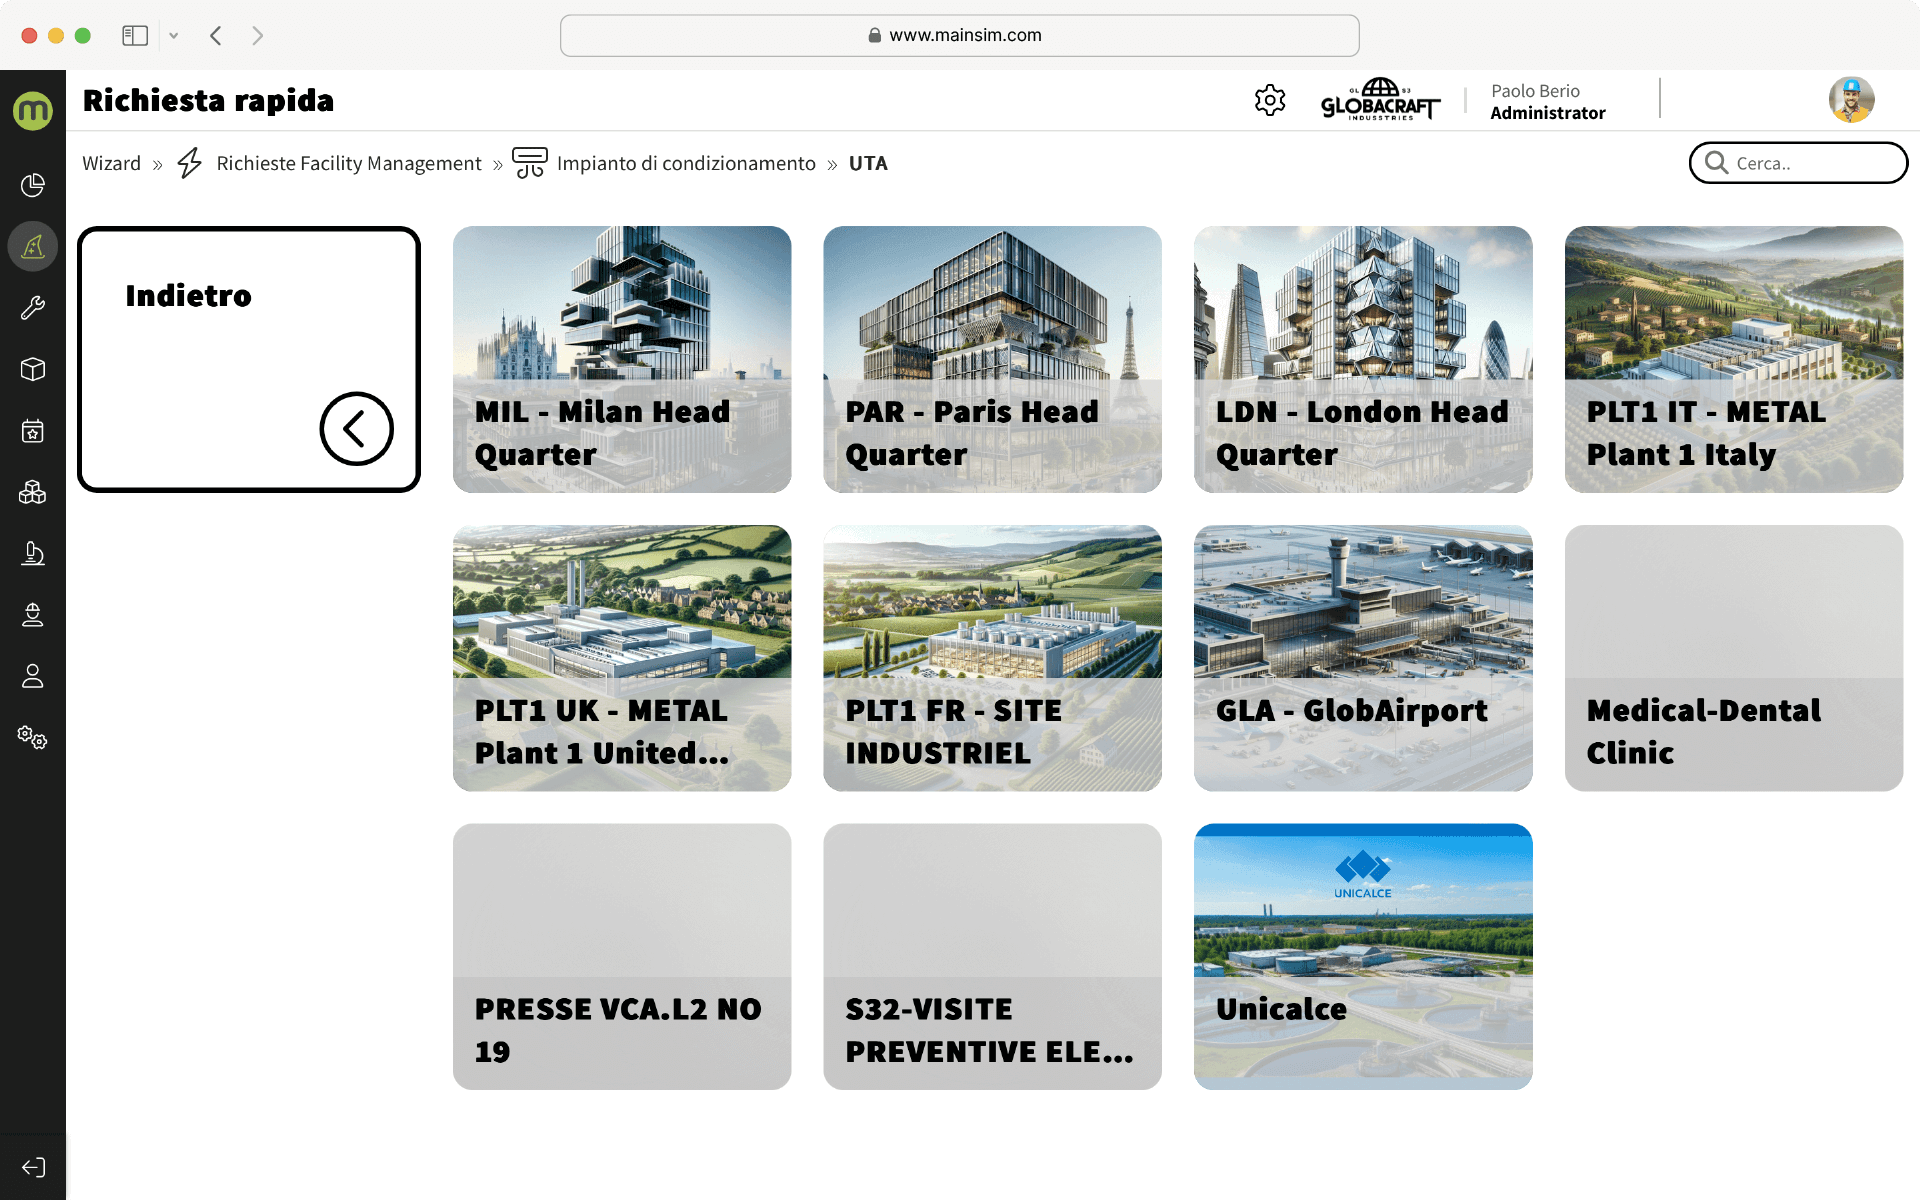
Task: Open the user profile icon in sidebar
Action: coord(33,676)
